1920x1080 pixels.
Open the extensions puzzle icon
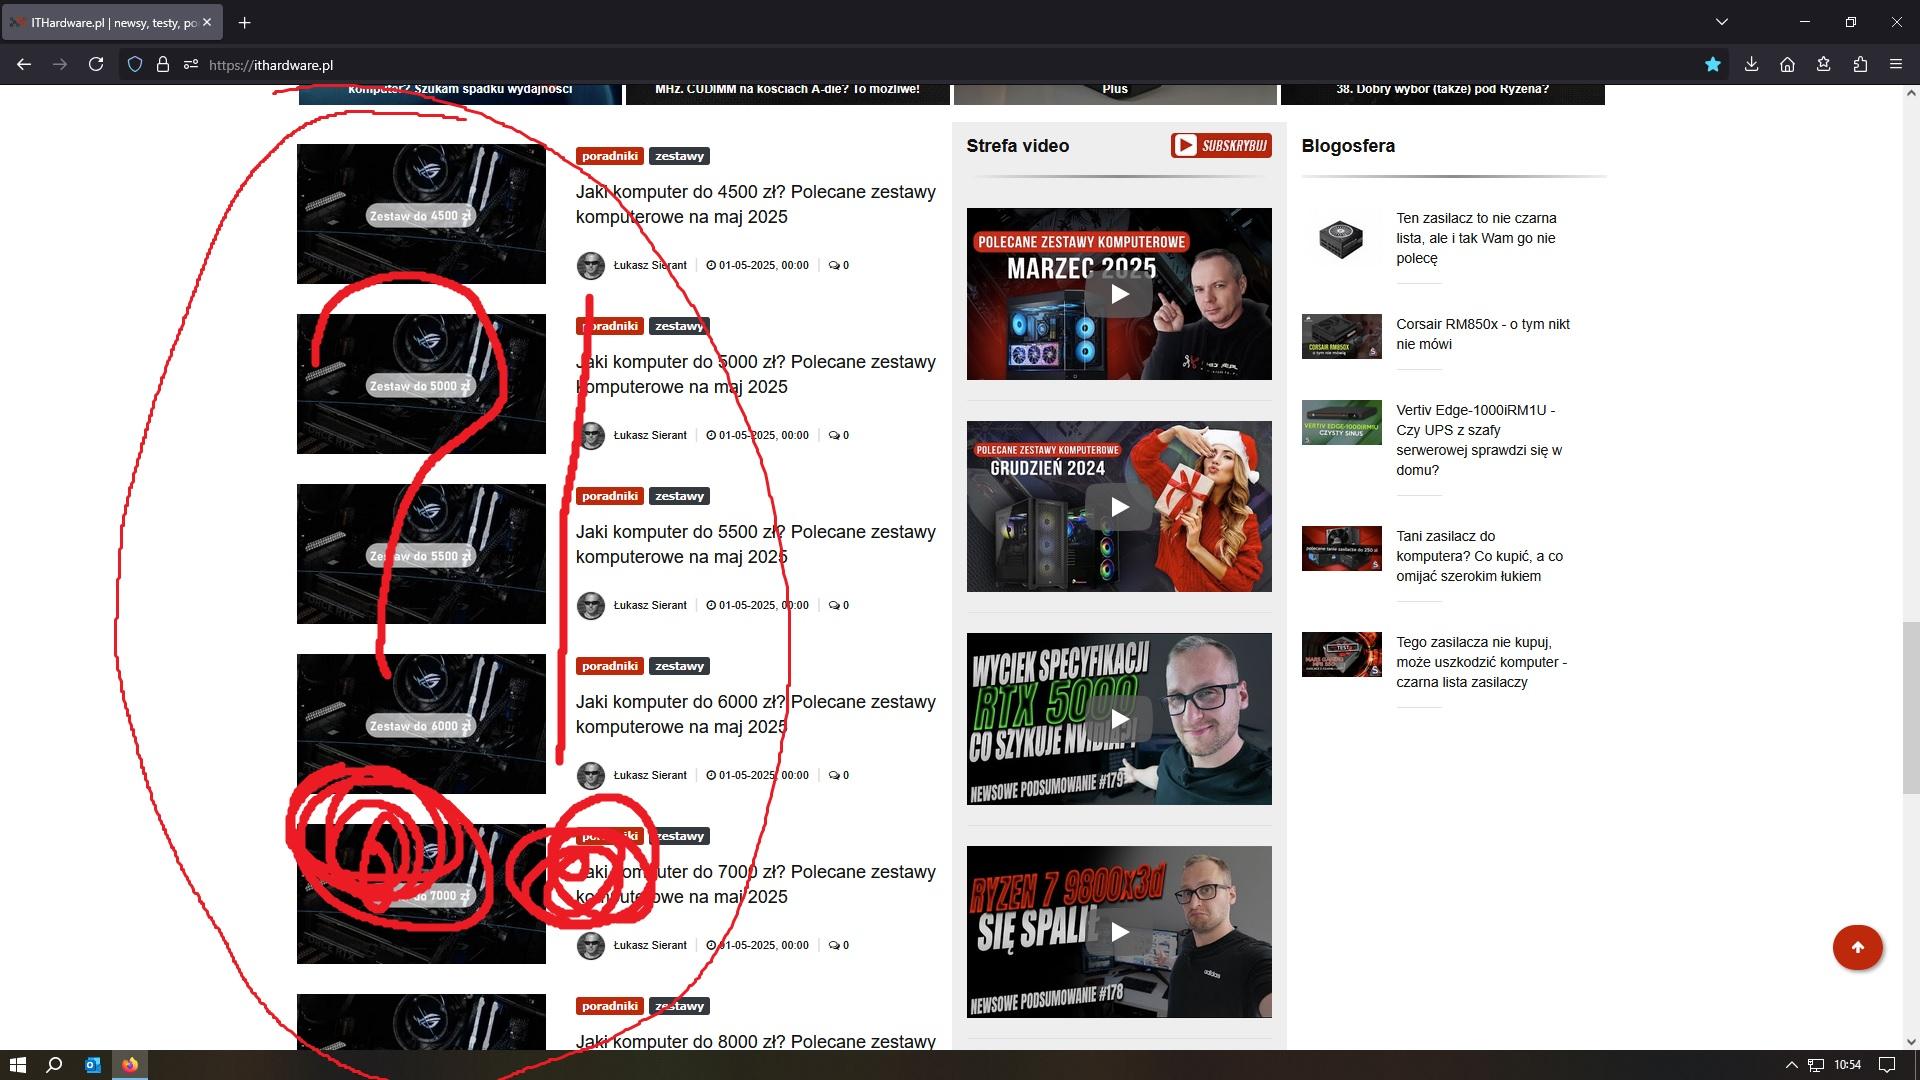[1860, 65]
